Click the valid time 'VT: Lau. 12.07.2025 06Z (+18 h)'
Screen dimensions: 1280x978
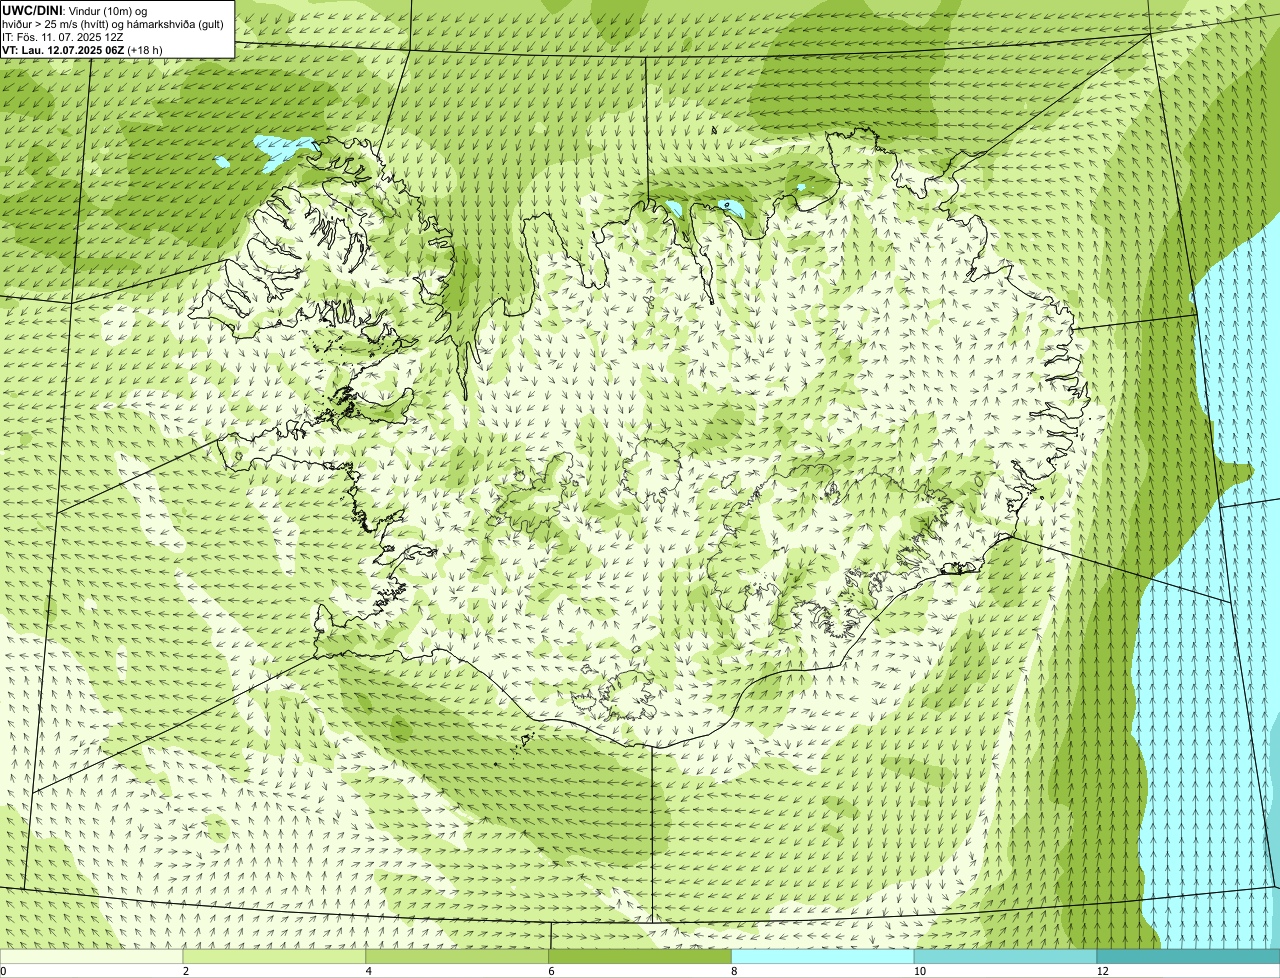click(x=82, y=49)
